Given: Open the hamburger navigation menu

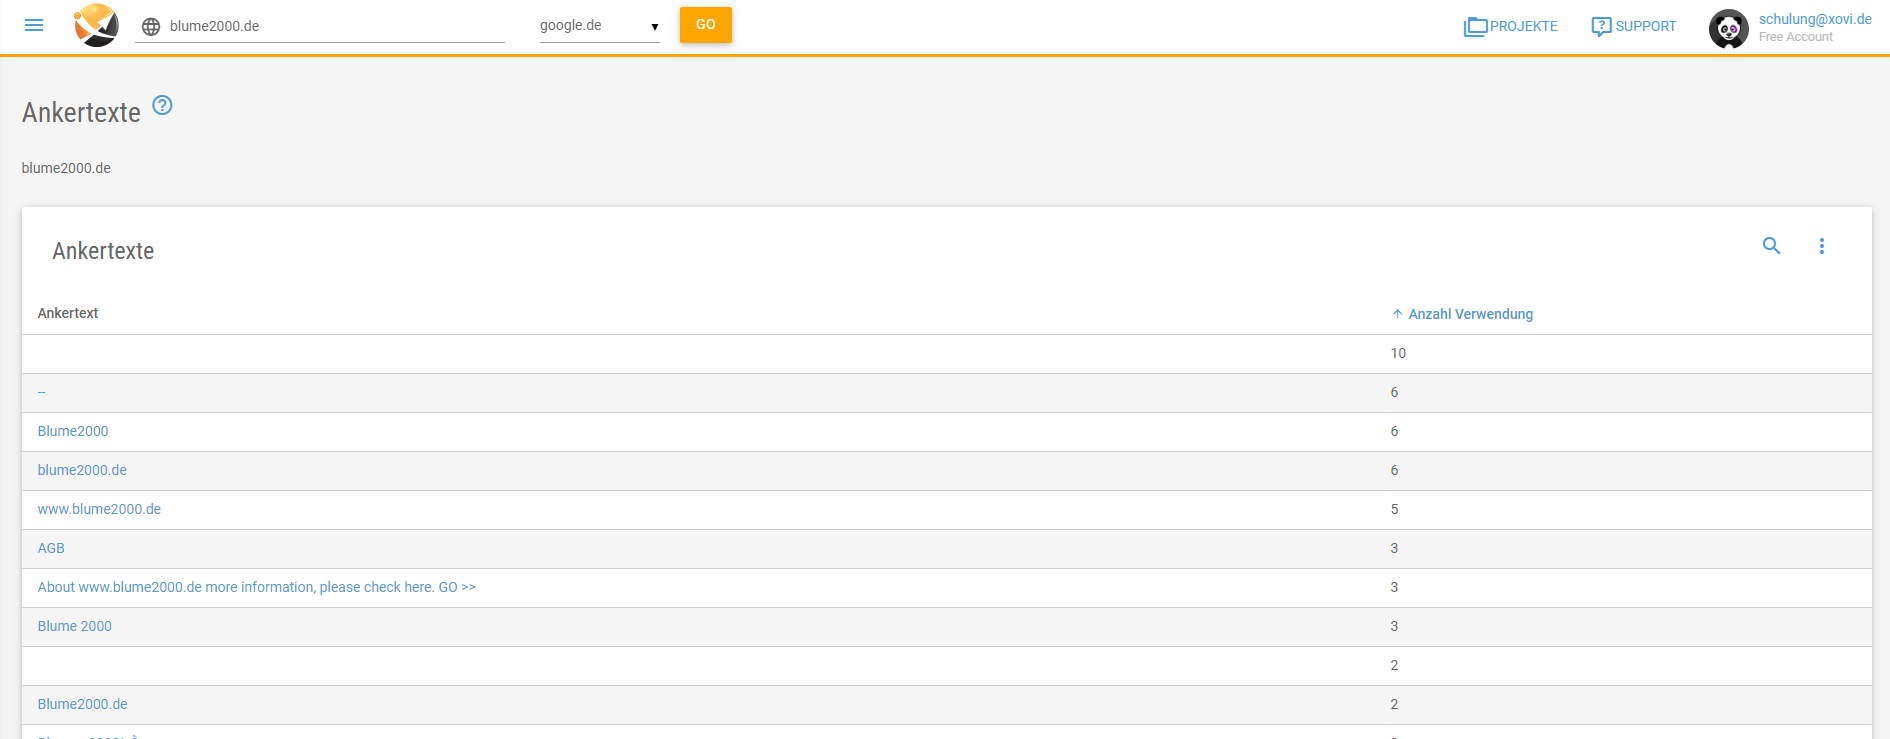Looking at the screenshot, I should click(x=34, y=25).
